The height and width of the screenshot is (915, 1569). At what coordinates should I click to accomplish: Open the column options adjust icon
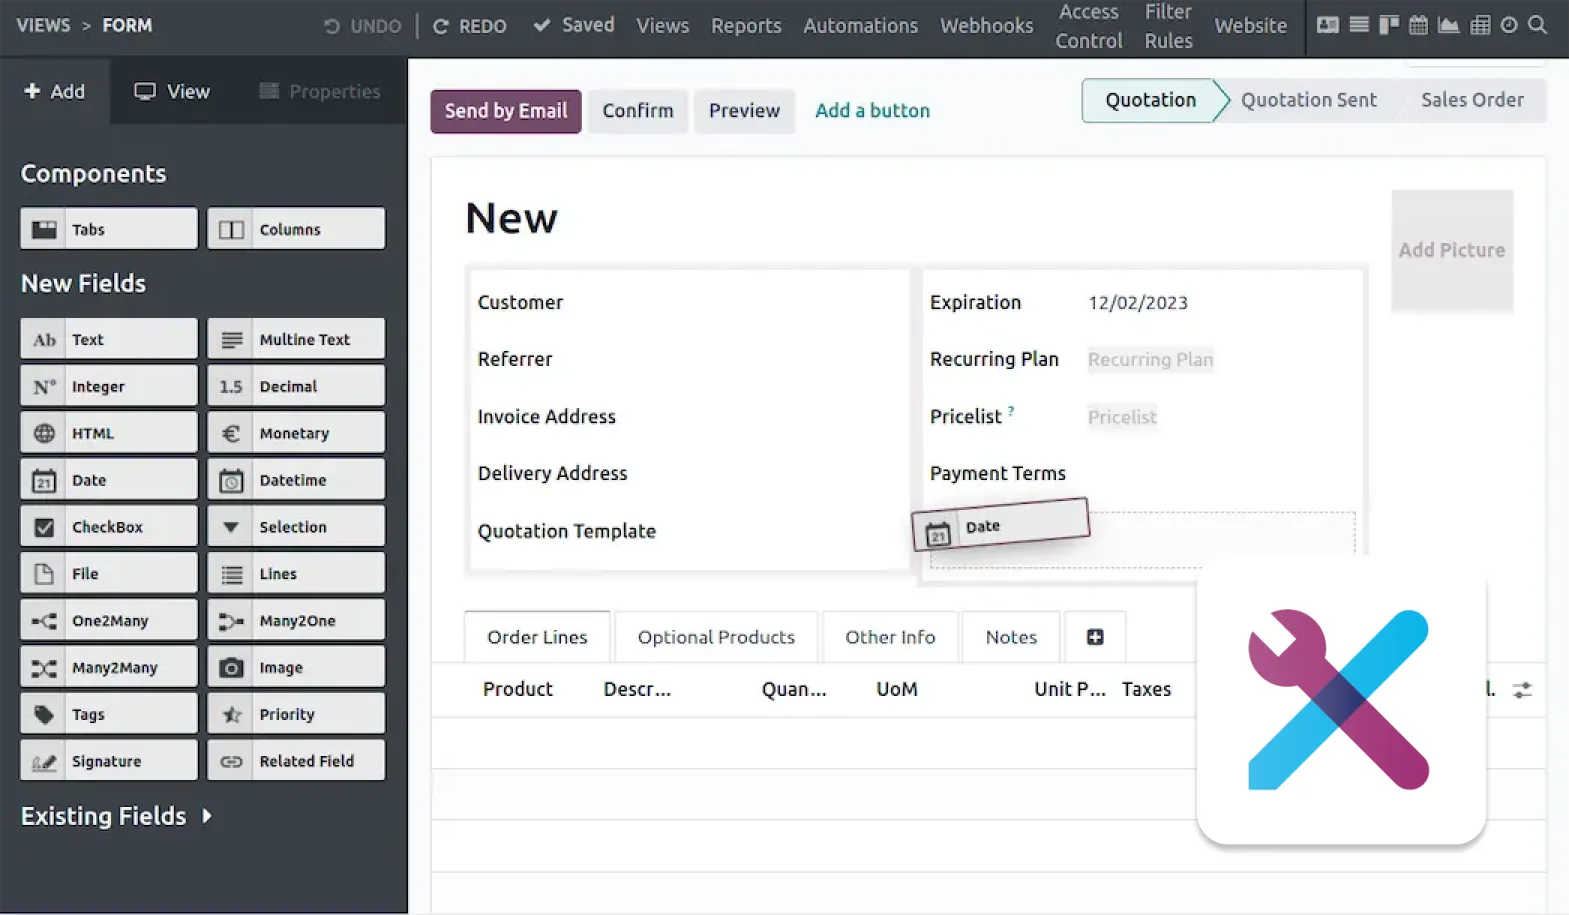[1522, 690]
